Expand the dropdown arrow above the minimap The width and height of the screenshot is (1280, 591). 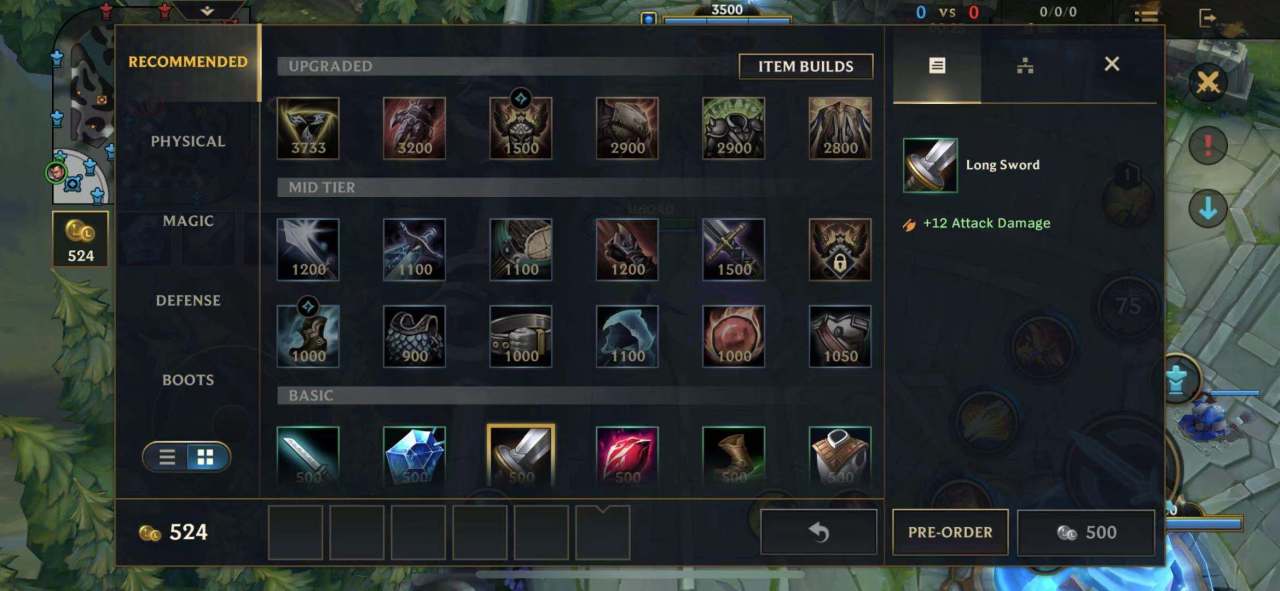(208, 11)
